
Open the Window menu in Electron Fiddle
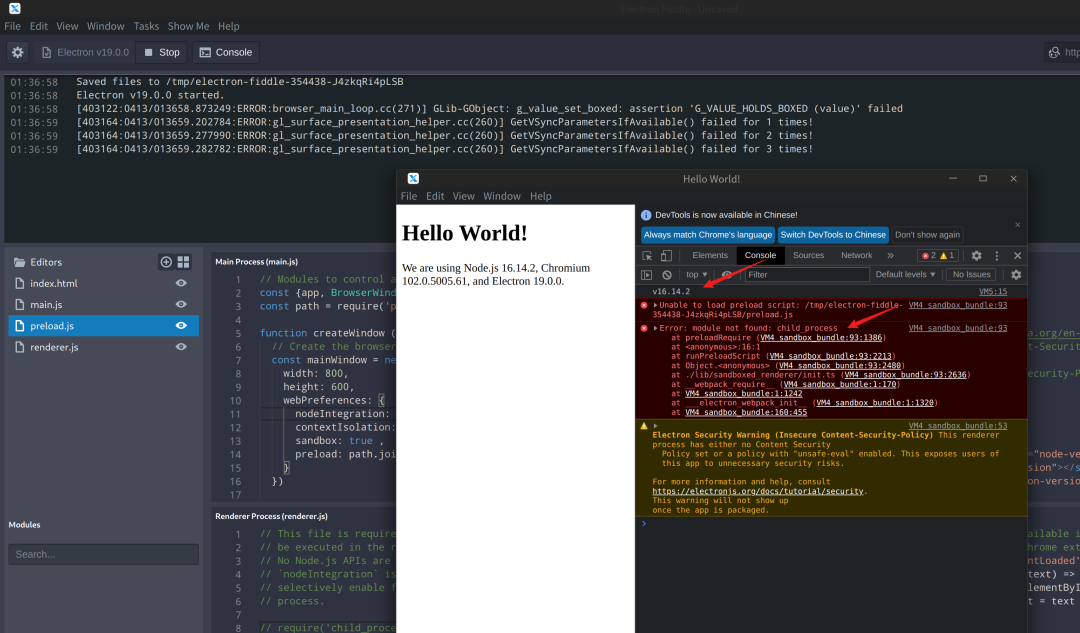(x=105, y=26)
